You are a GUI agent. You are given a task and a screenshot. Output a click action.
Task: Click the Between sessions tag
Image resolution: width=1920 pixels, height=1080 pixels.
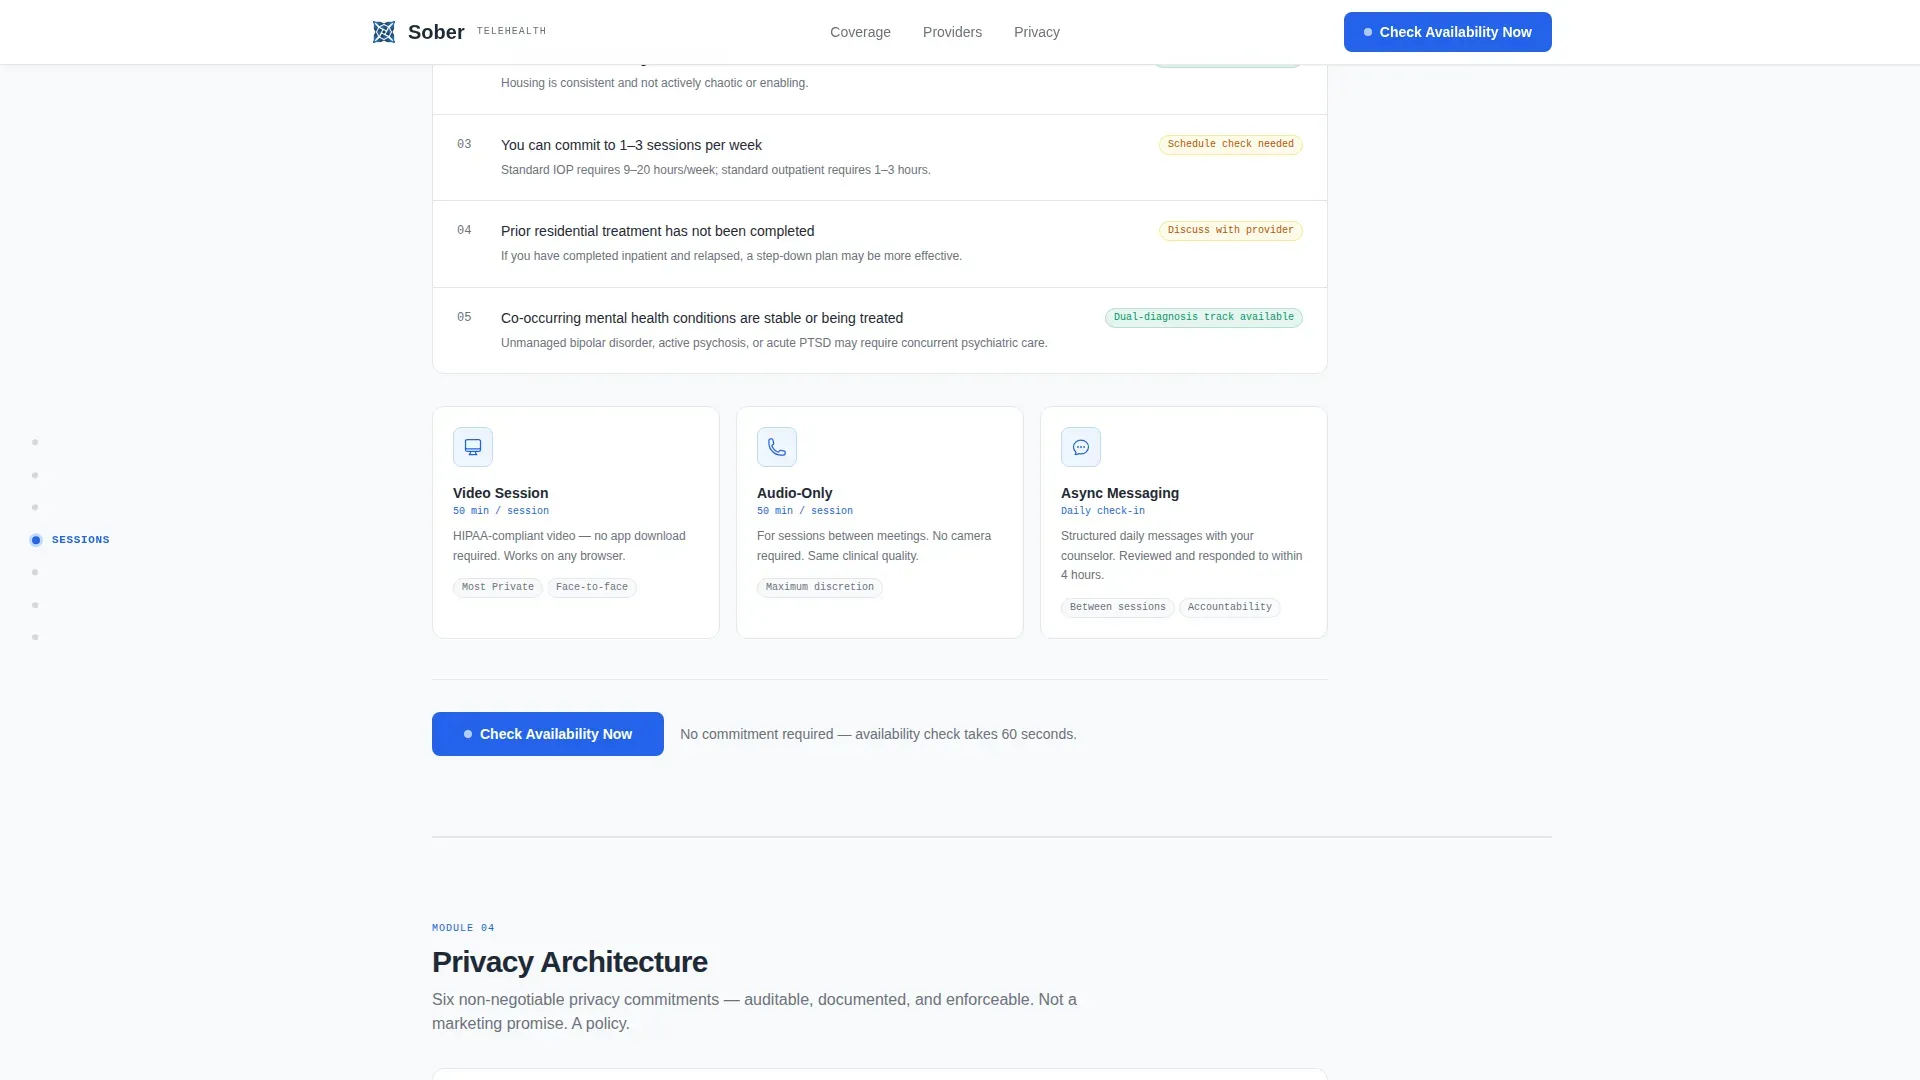(1118, 607)
